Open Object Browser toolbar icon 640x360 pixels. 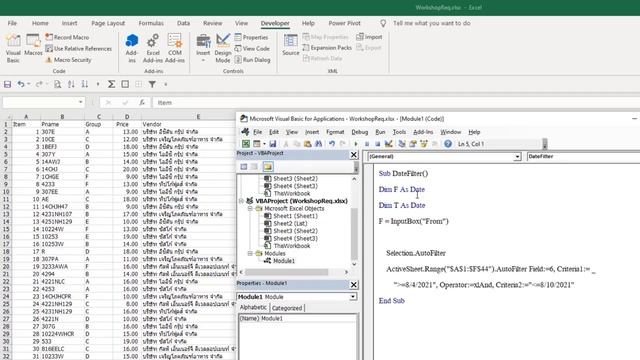(x=424, y=144)
